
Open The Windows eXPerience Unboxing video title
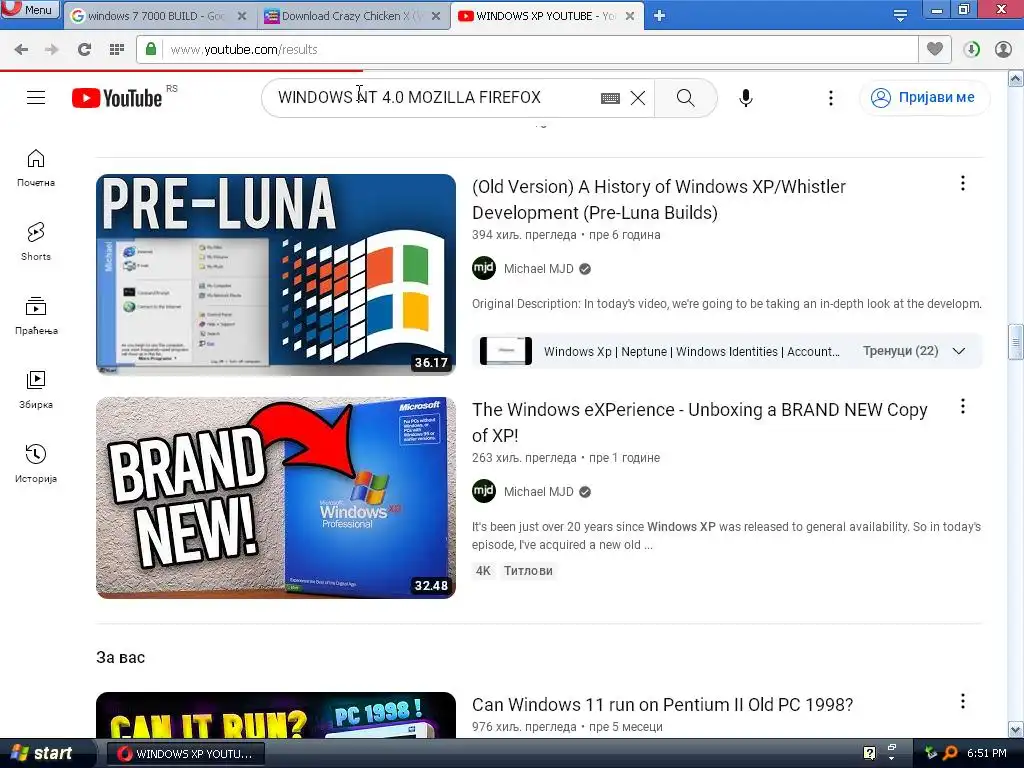coord(699,423)
